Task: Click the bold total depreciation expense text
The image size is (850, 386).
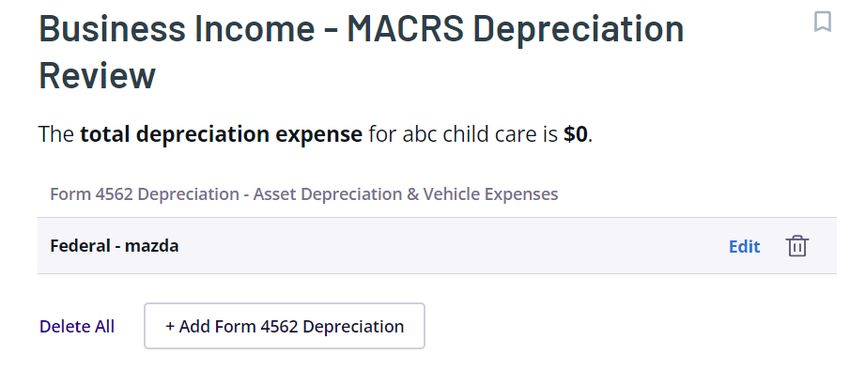Action: [221, 134]
